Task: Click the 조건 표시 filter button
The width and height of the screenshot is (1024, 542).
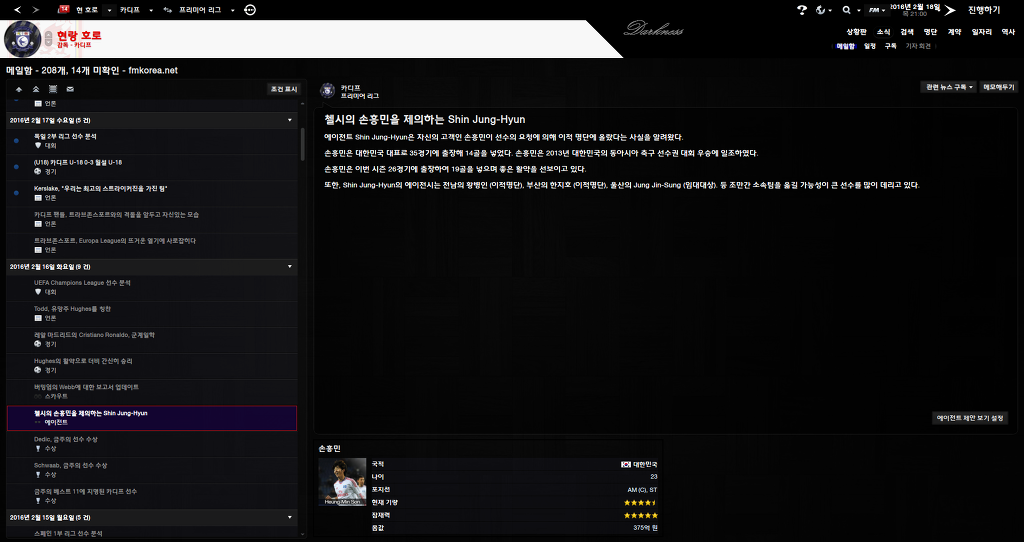Action: (284, 89)
